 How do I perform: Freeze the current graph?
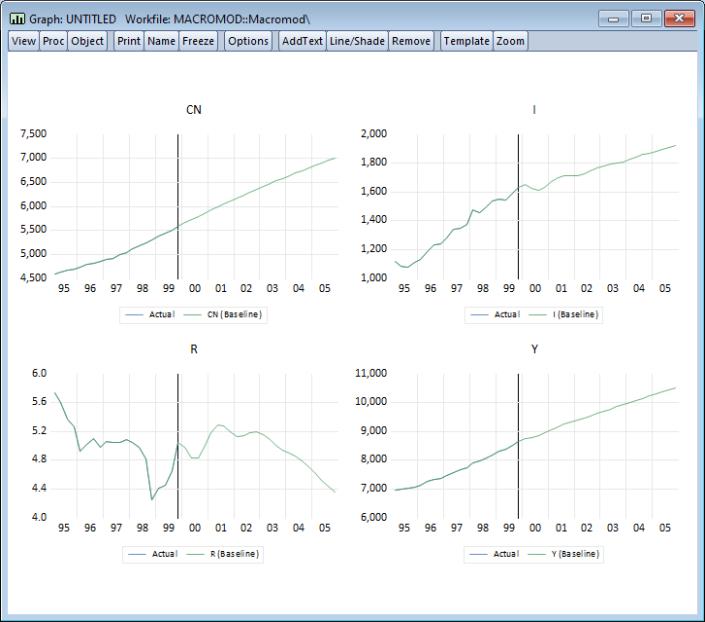[x=198, y=41]
